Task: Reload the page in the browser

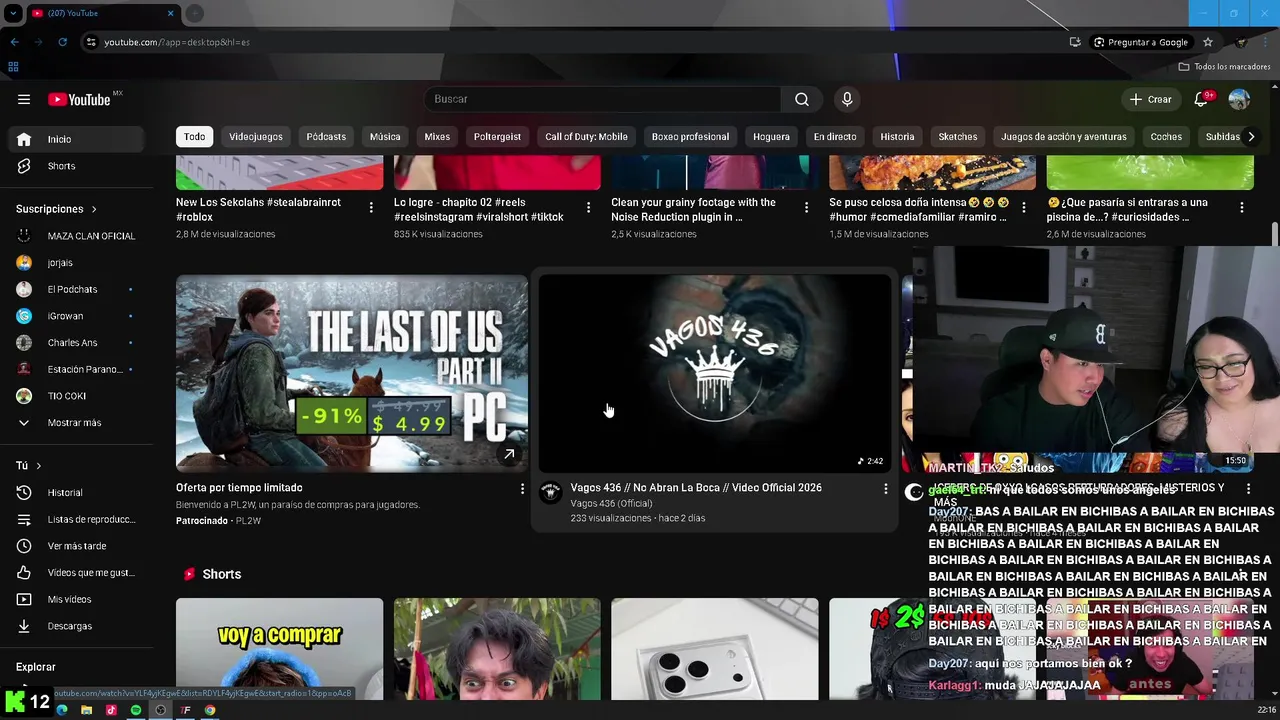Action: point(62,42)
